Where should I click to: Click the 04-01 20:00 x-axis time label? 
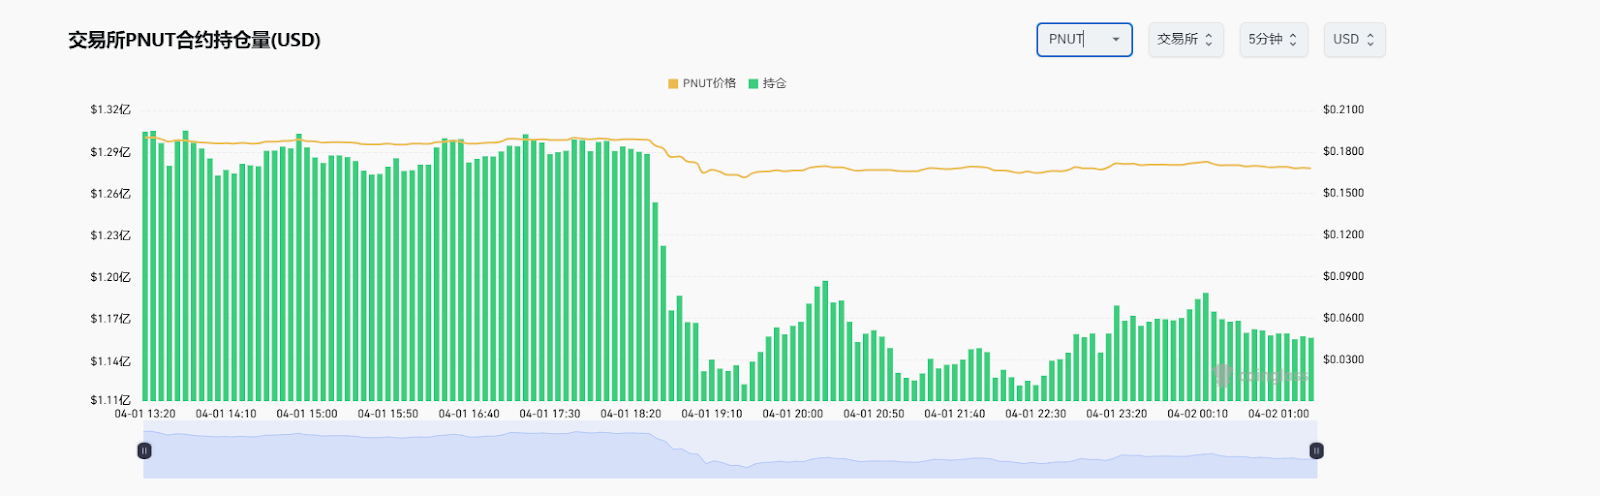(792, 414)
